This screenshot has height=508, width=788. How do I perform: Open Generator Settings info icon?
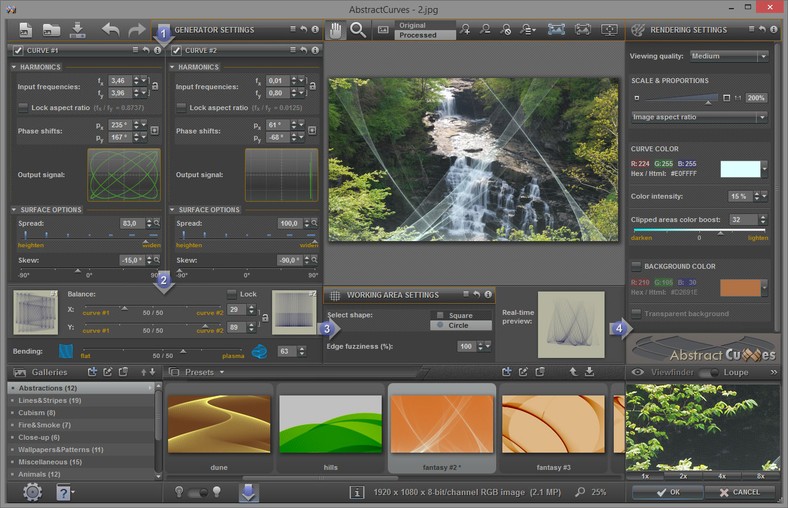315,30
